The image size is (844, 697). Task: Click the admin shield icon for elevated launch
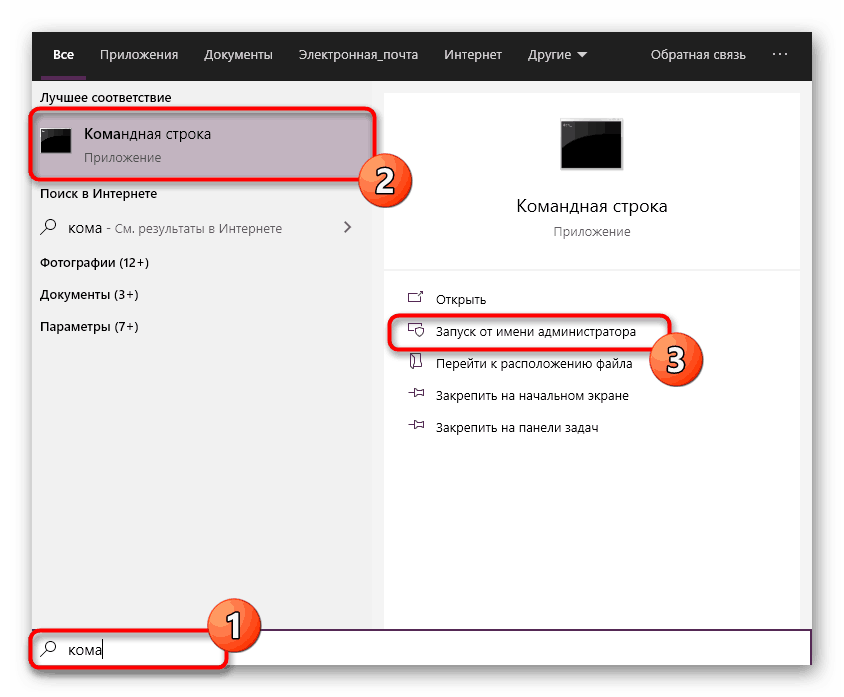pos(416,330)
